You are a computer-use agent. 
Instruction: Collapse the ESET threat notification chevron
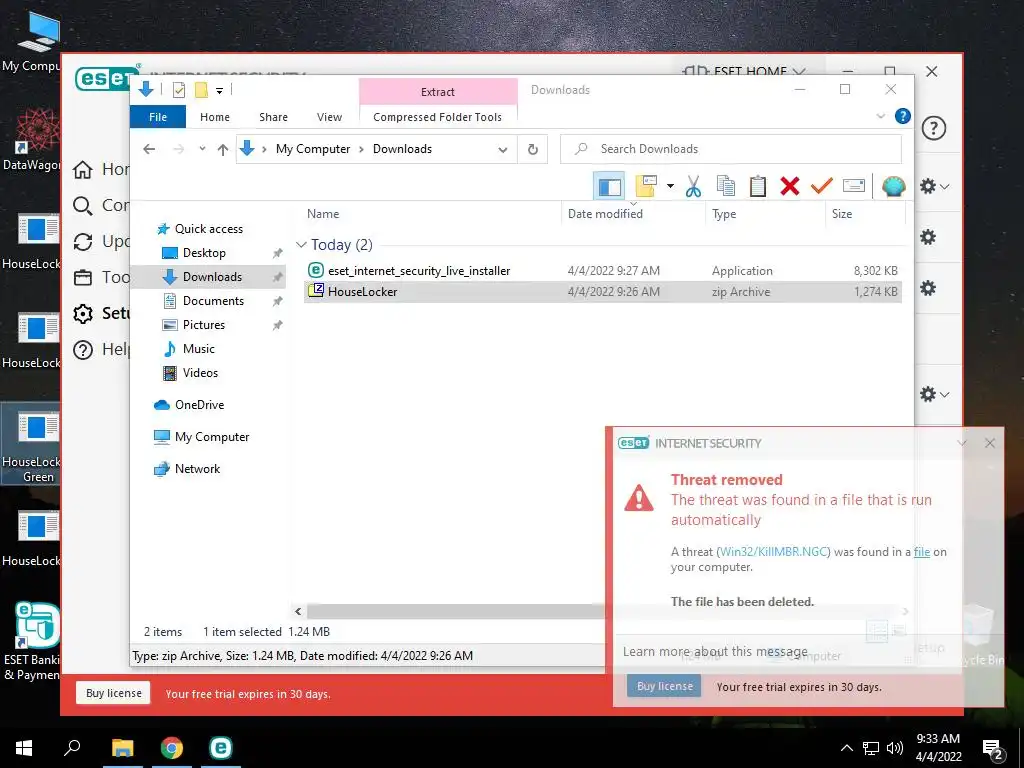962,443
